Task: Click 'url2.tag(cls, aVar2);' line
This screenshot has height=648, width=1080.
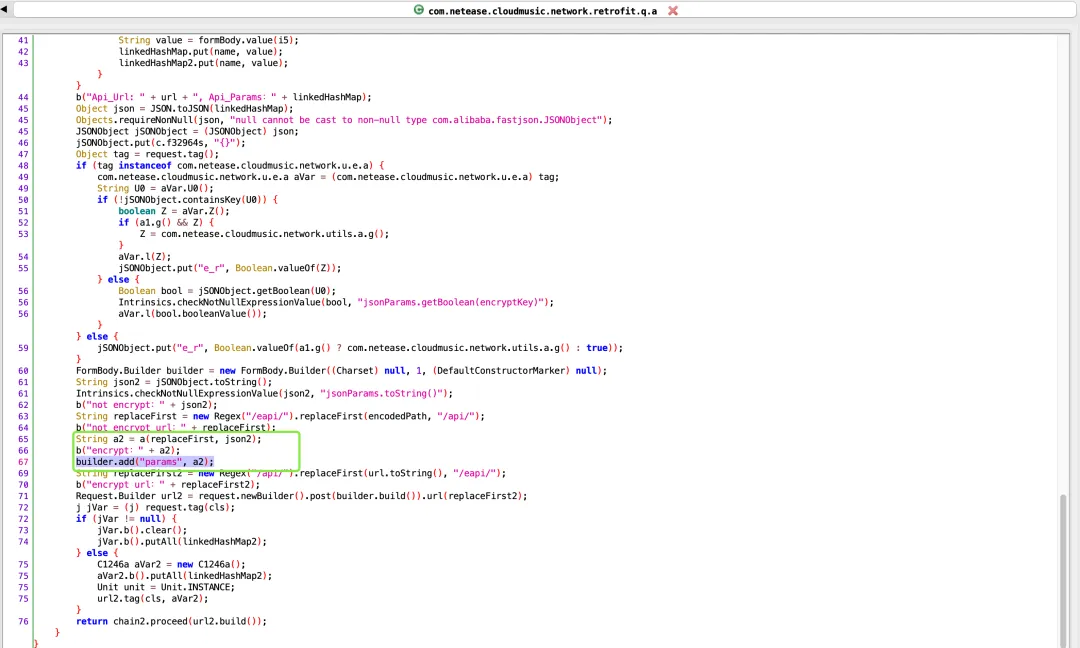Action: 153,598
